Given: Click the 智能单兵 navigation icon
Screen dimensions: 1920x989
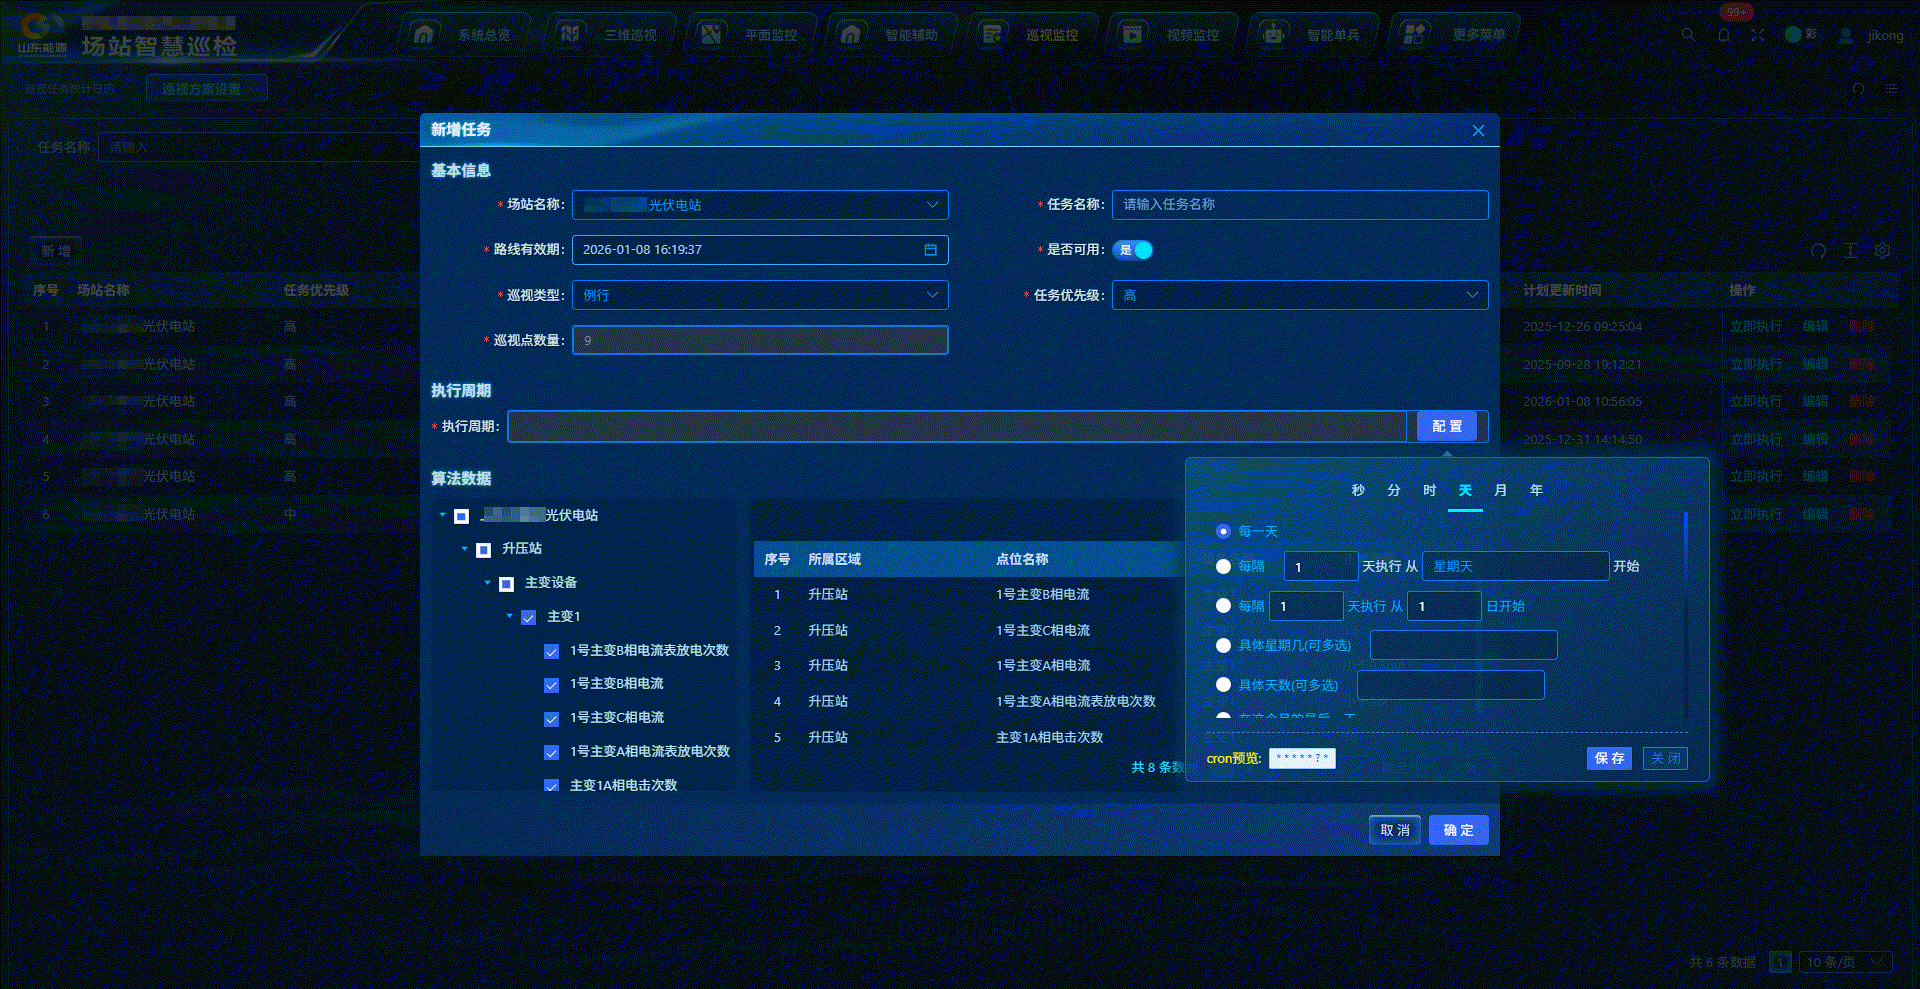Looking at the screenshot, I should (1273, 35).
